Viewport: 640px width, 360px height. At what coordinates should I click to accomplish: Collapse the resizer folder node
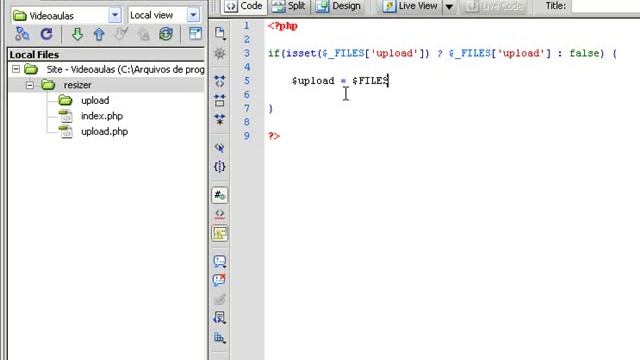pyautogui.click(x=30, y=85)
